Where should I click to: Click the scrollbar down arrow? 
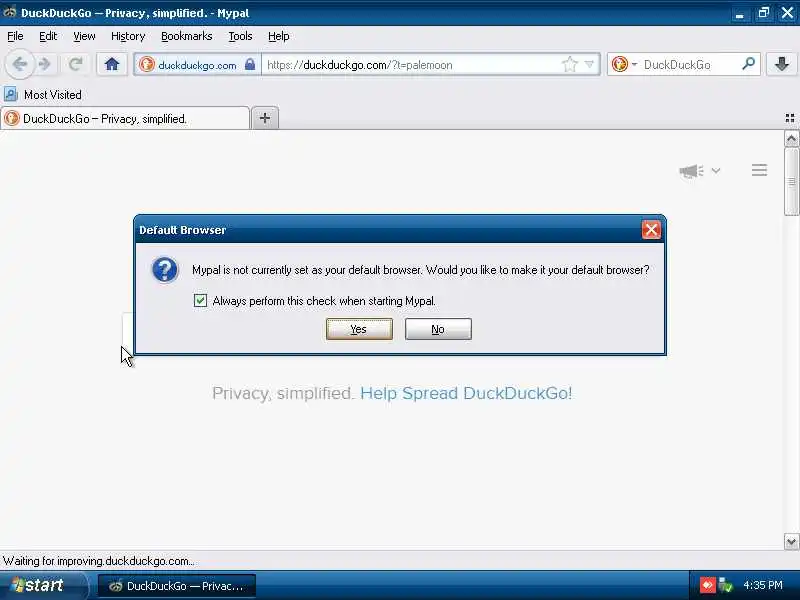[x=791, y=541]
